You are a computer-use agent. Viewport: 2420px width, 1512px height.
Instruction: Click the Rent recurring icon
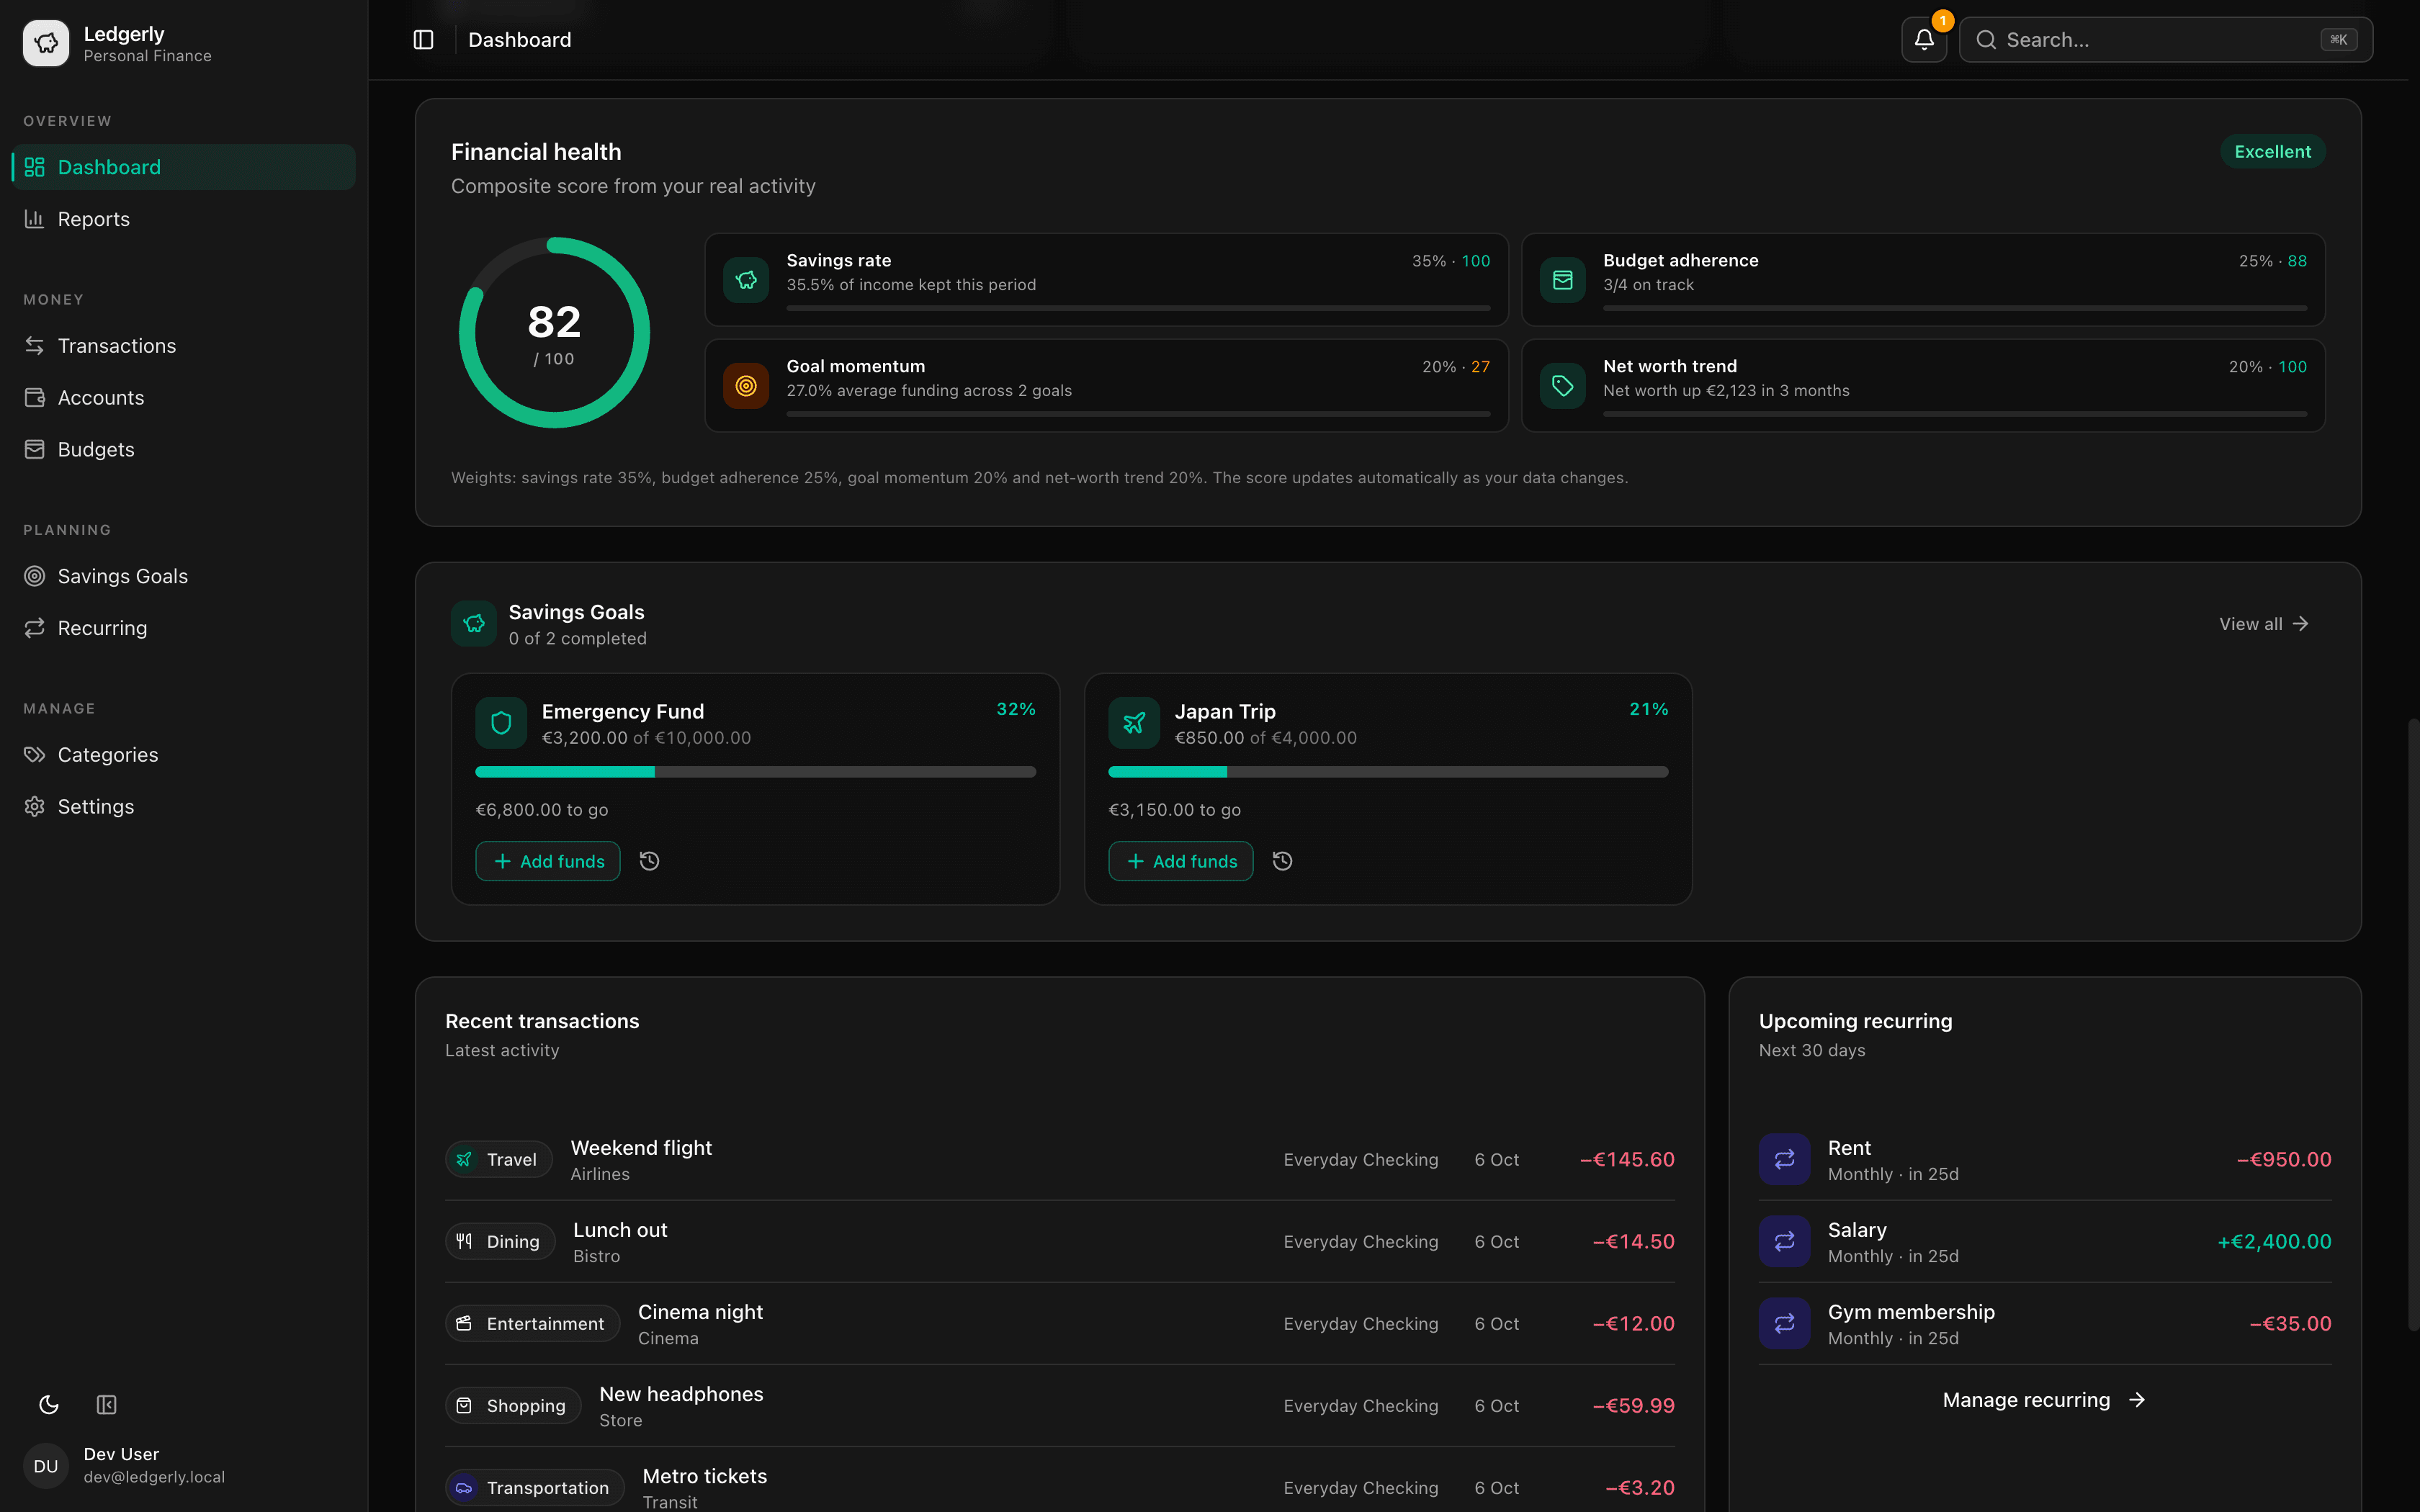(1784, 1159)
